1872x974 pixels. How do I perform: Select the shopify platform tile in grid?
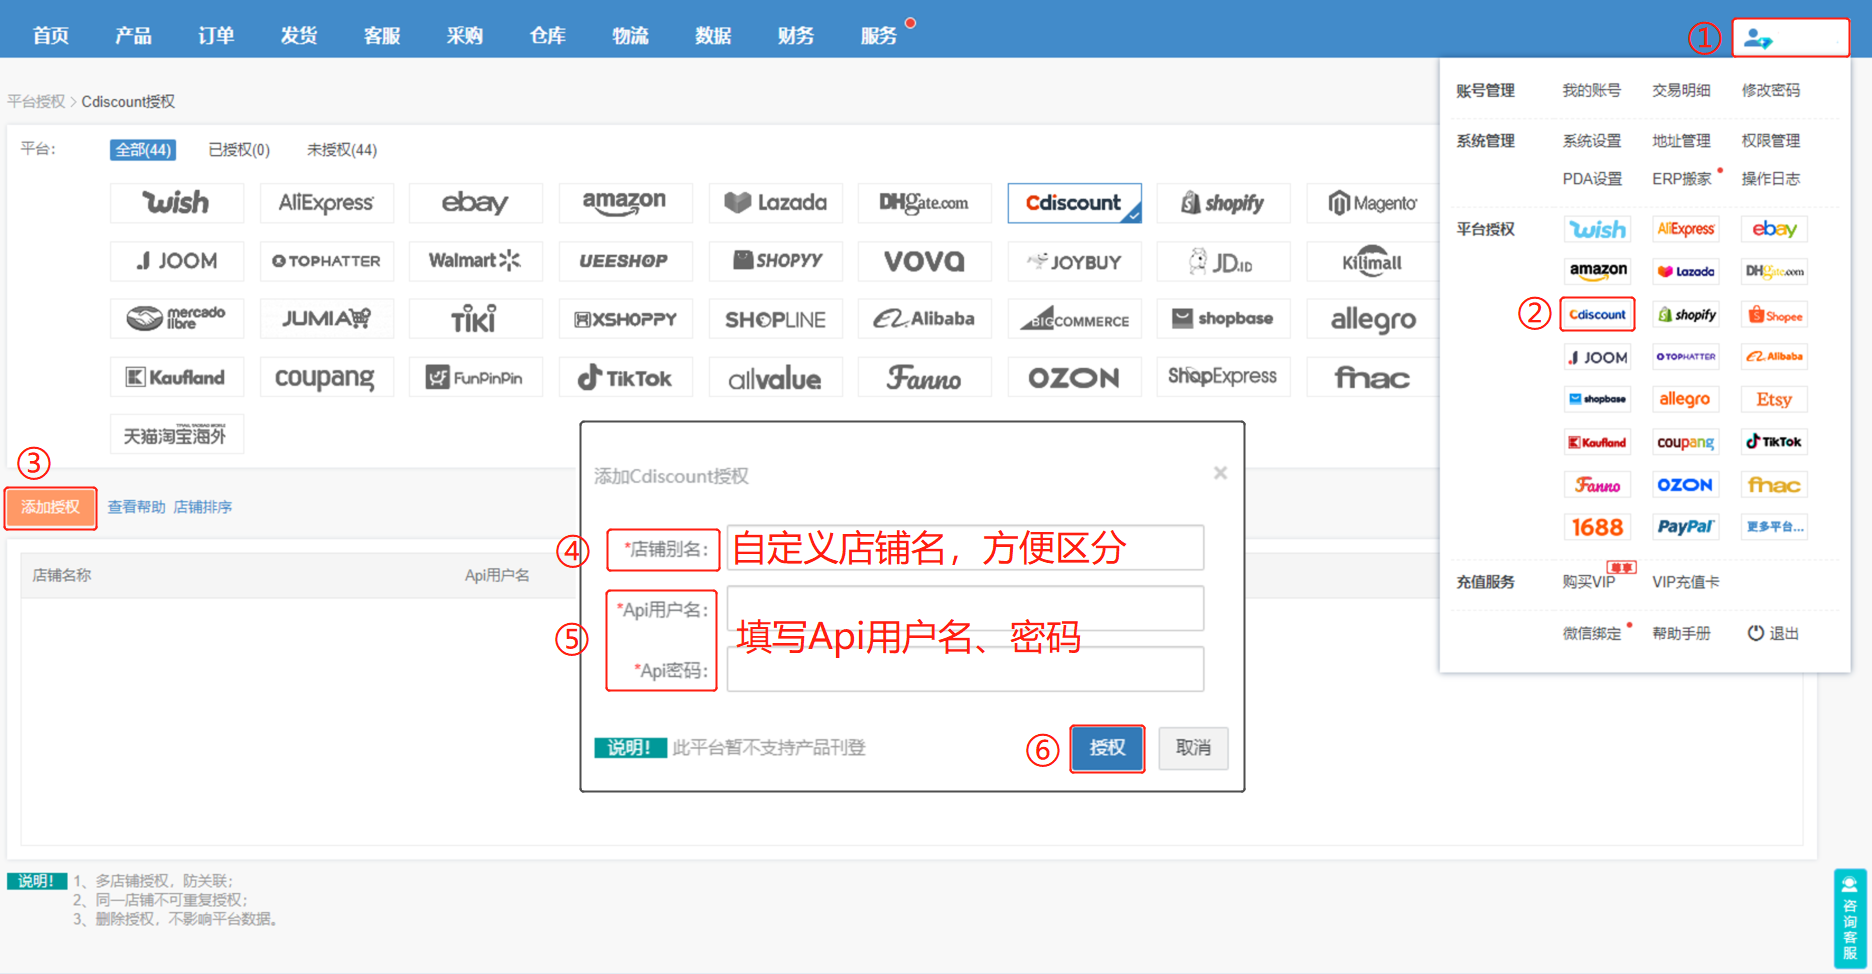(1223, 203)
